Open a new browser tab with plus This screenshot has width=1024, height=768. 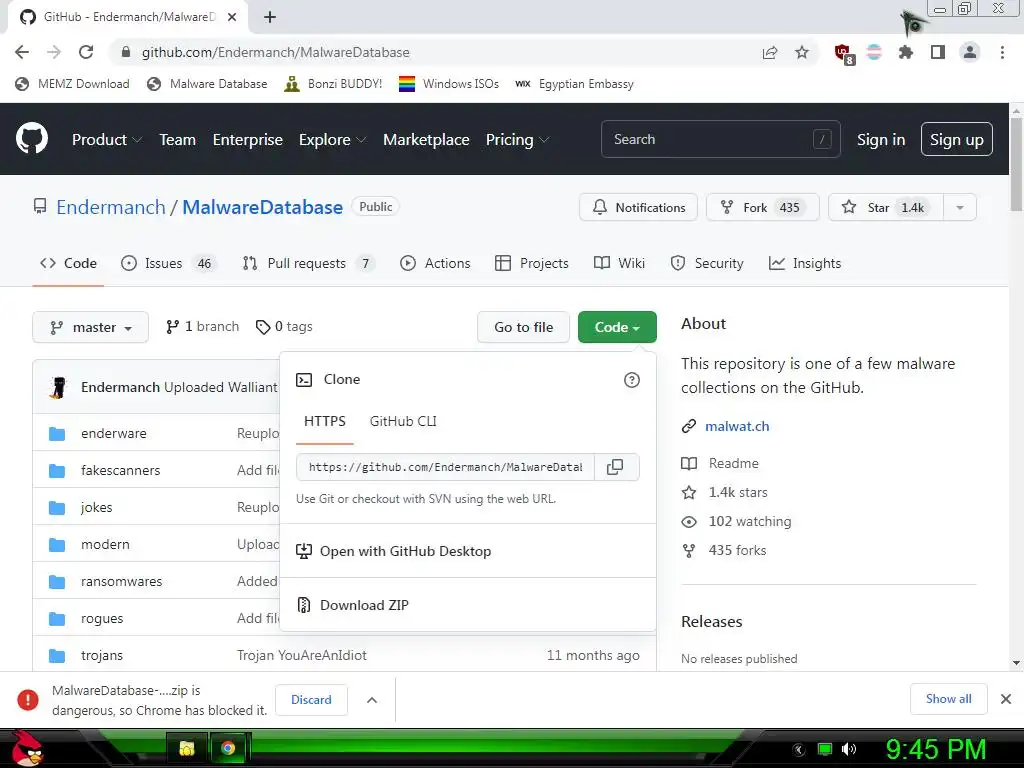(x=270, y=17)
